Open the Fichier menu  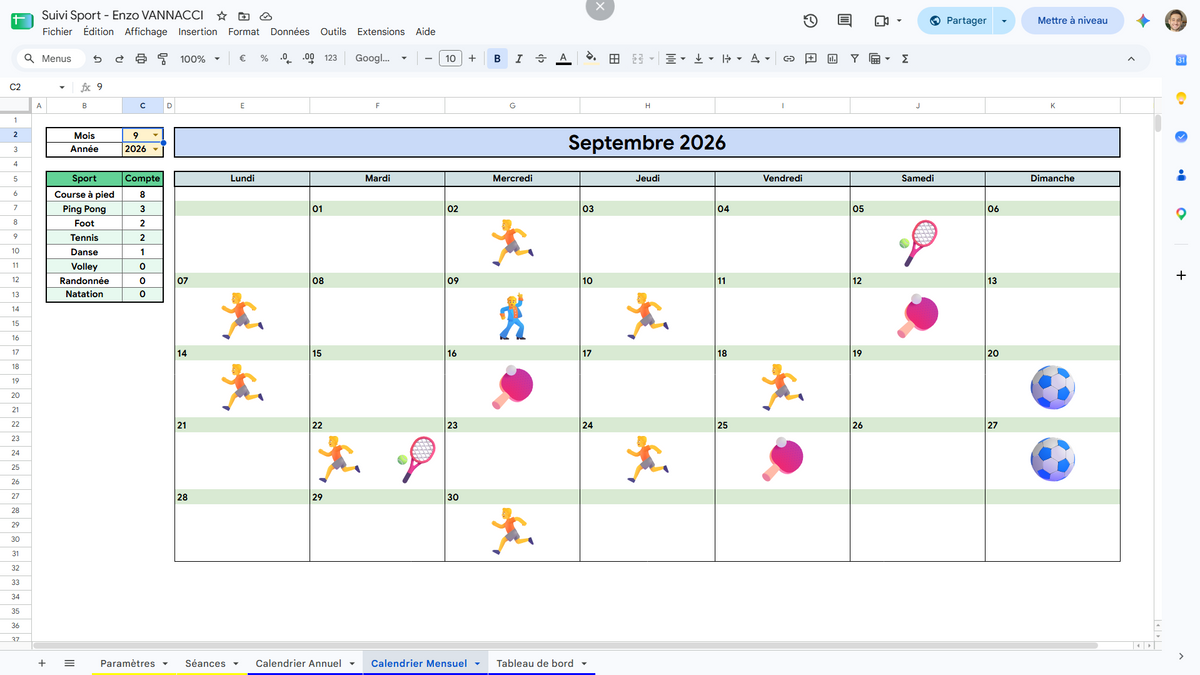pos(57,32)
